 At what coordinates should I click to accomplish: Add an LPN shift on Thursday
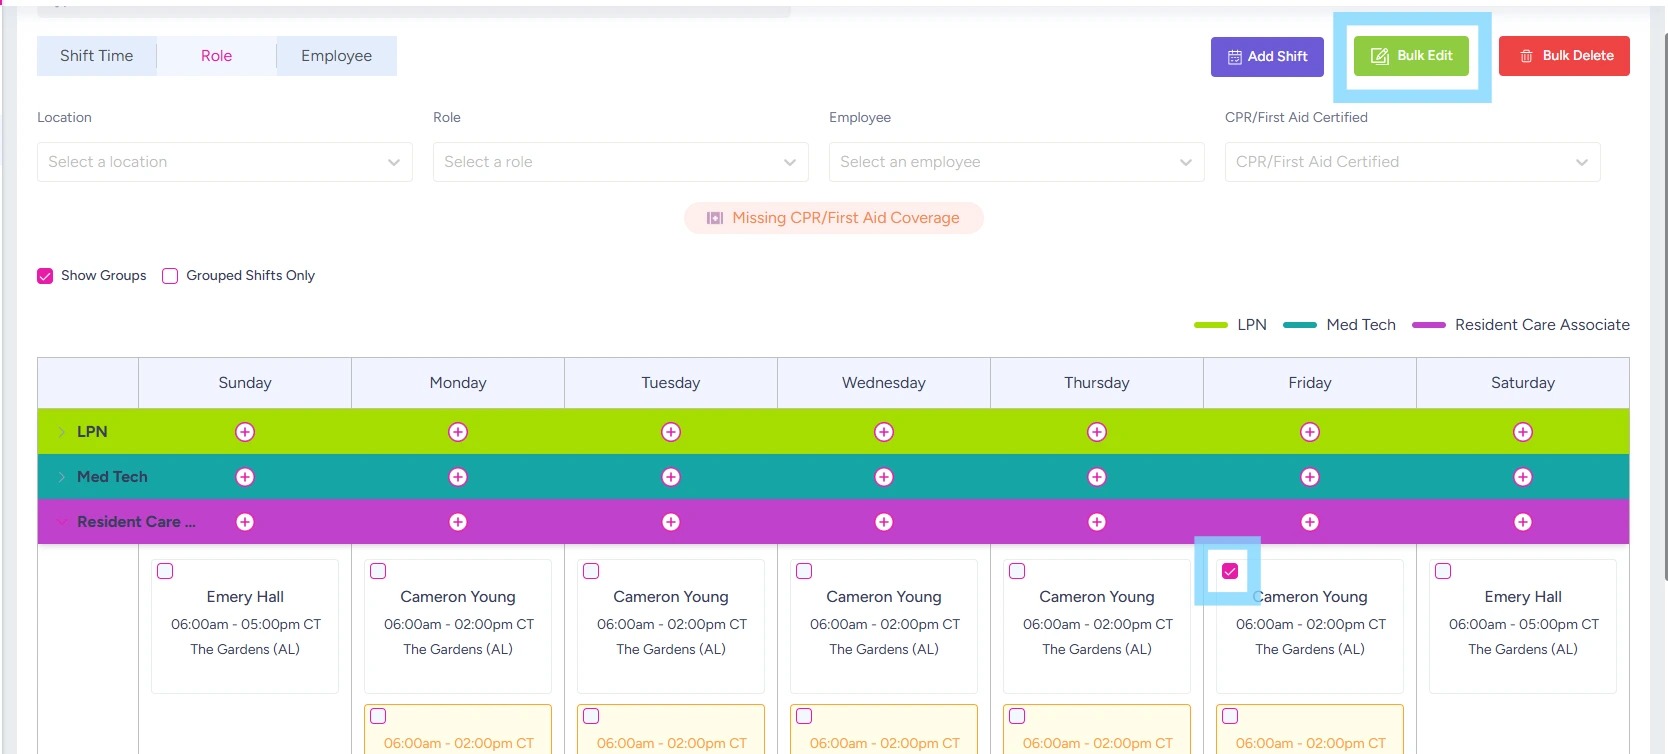click(x=1097, y=432)
